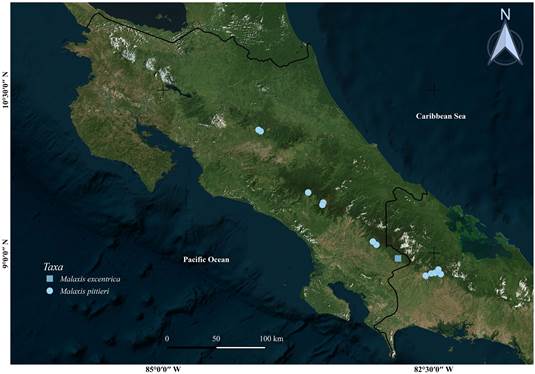Click the 10°30'0" N latitude label

[x=5, y=90]
